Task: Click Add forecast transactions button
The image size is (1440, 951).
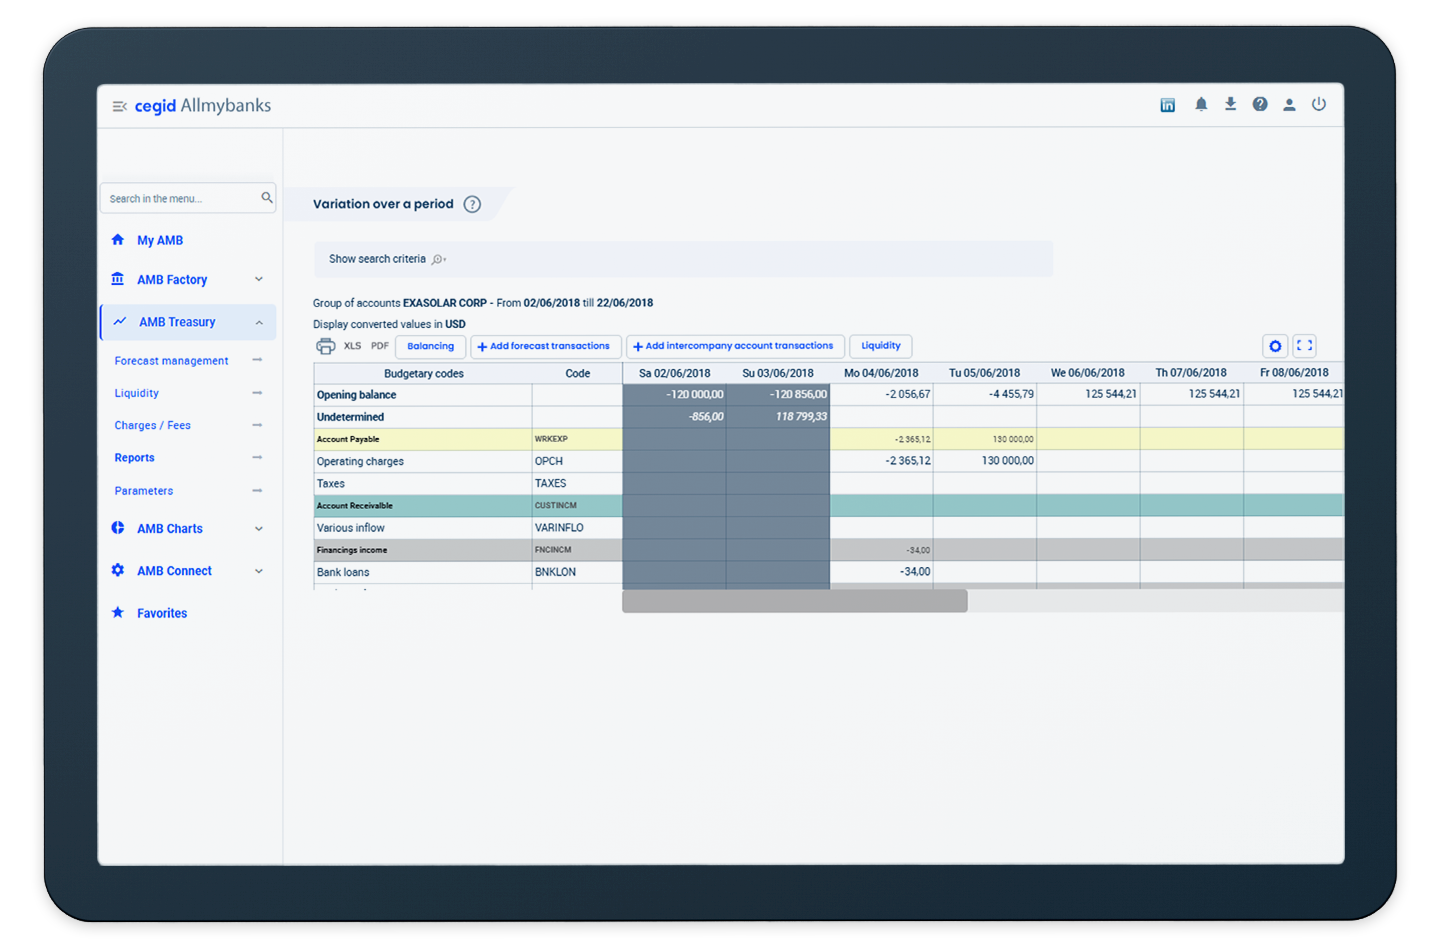Action: pos(544,346)
